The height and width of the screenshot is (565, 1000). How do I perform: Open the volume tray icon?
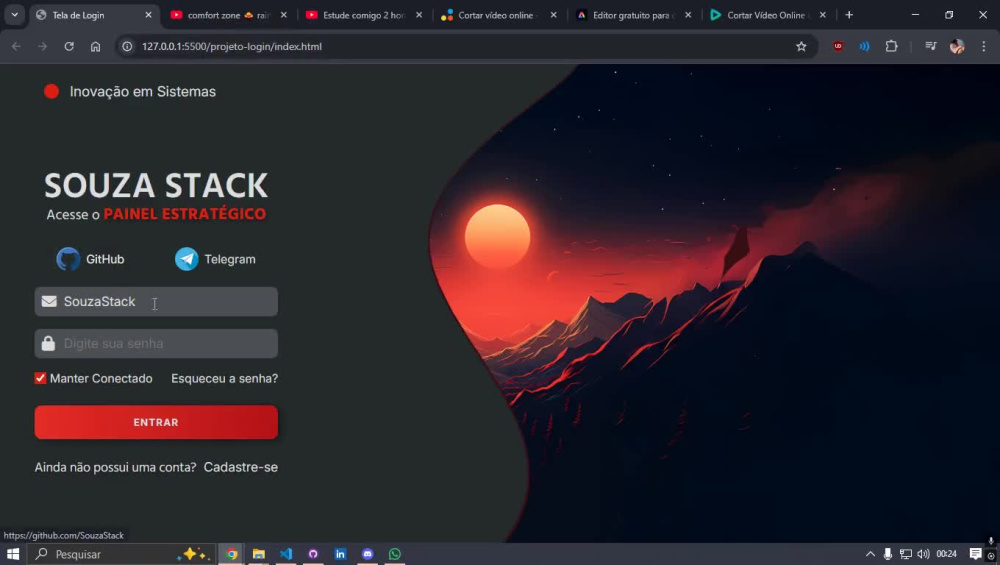(x=923, y=554)
